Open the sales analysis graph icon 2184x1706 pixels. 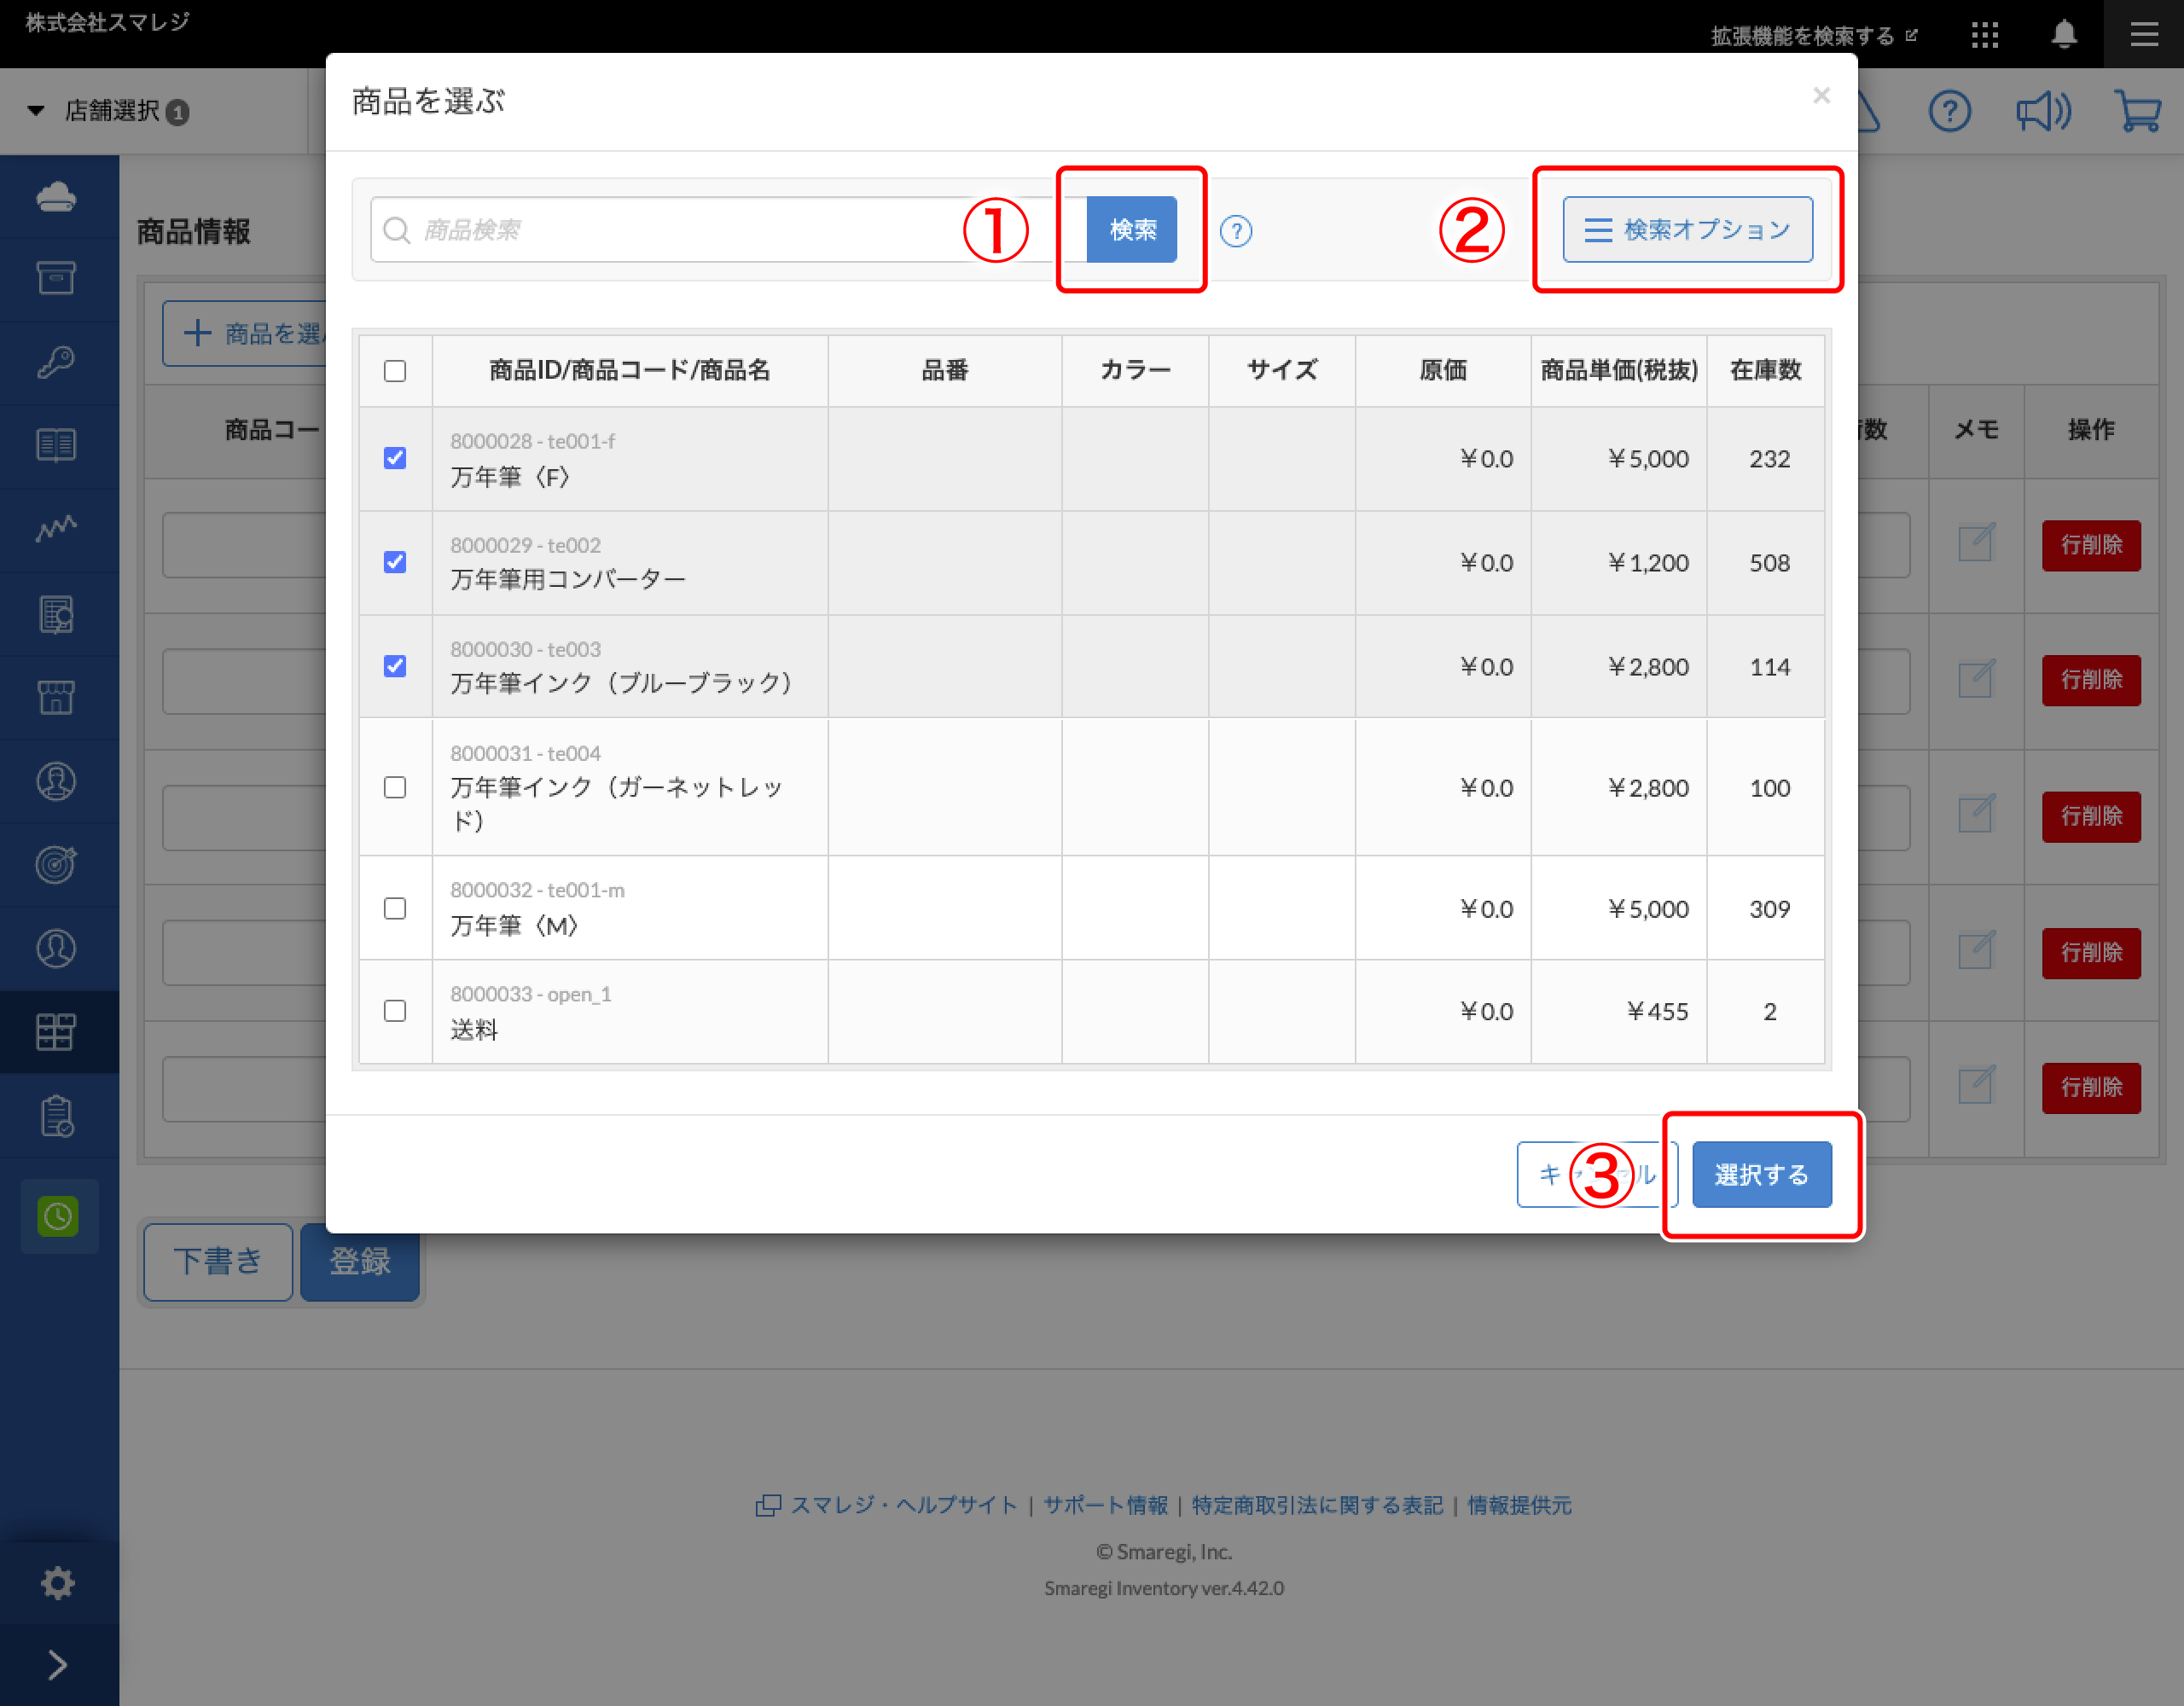tap(57, 528)
